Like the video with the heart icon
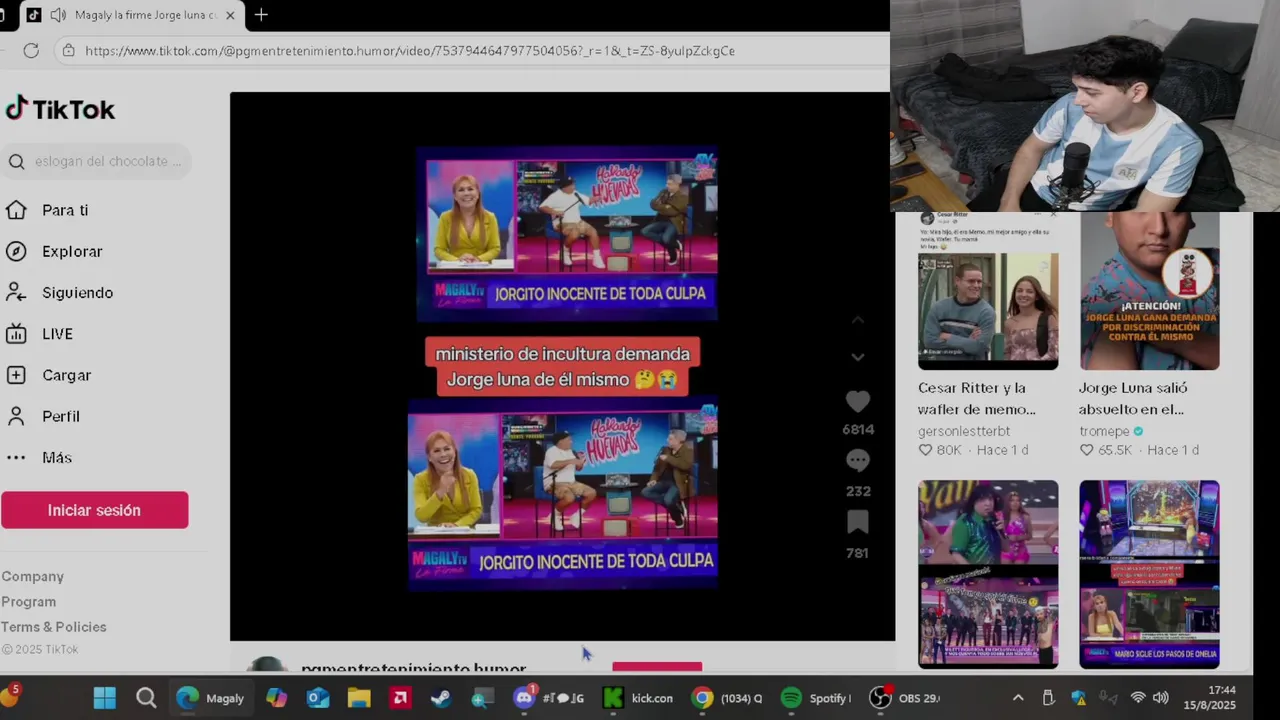 click(x=858, y=402)
